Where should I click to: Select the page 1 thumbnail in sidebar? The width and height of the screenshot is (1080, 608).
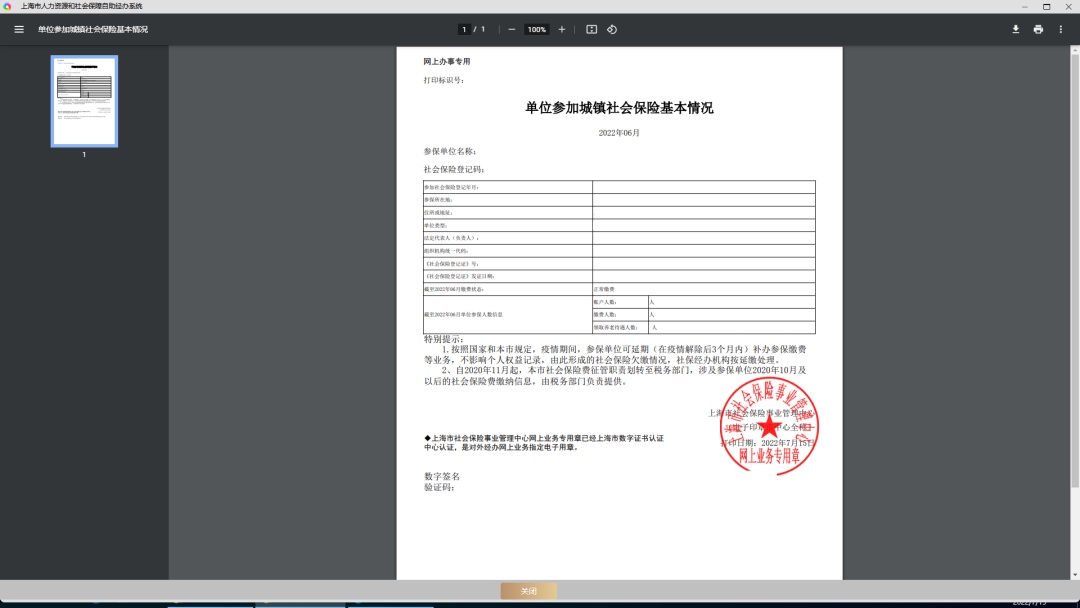tap(84, 101)
